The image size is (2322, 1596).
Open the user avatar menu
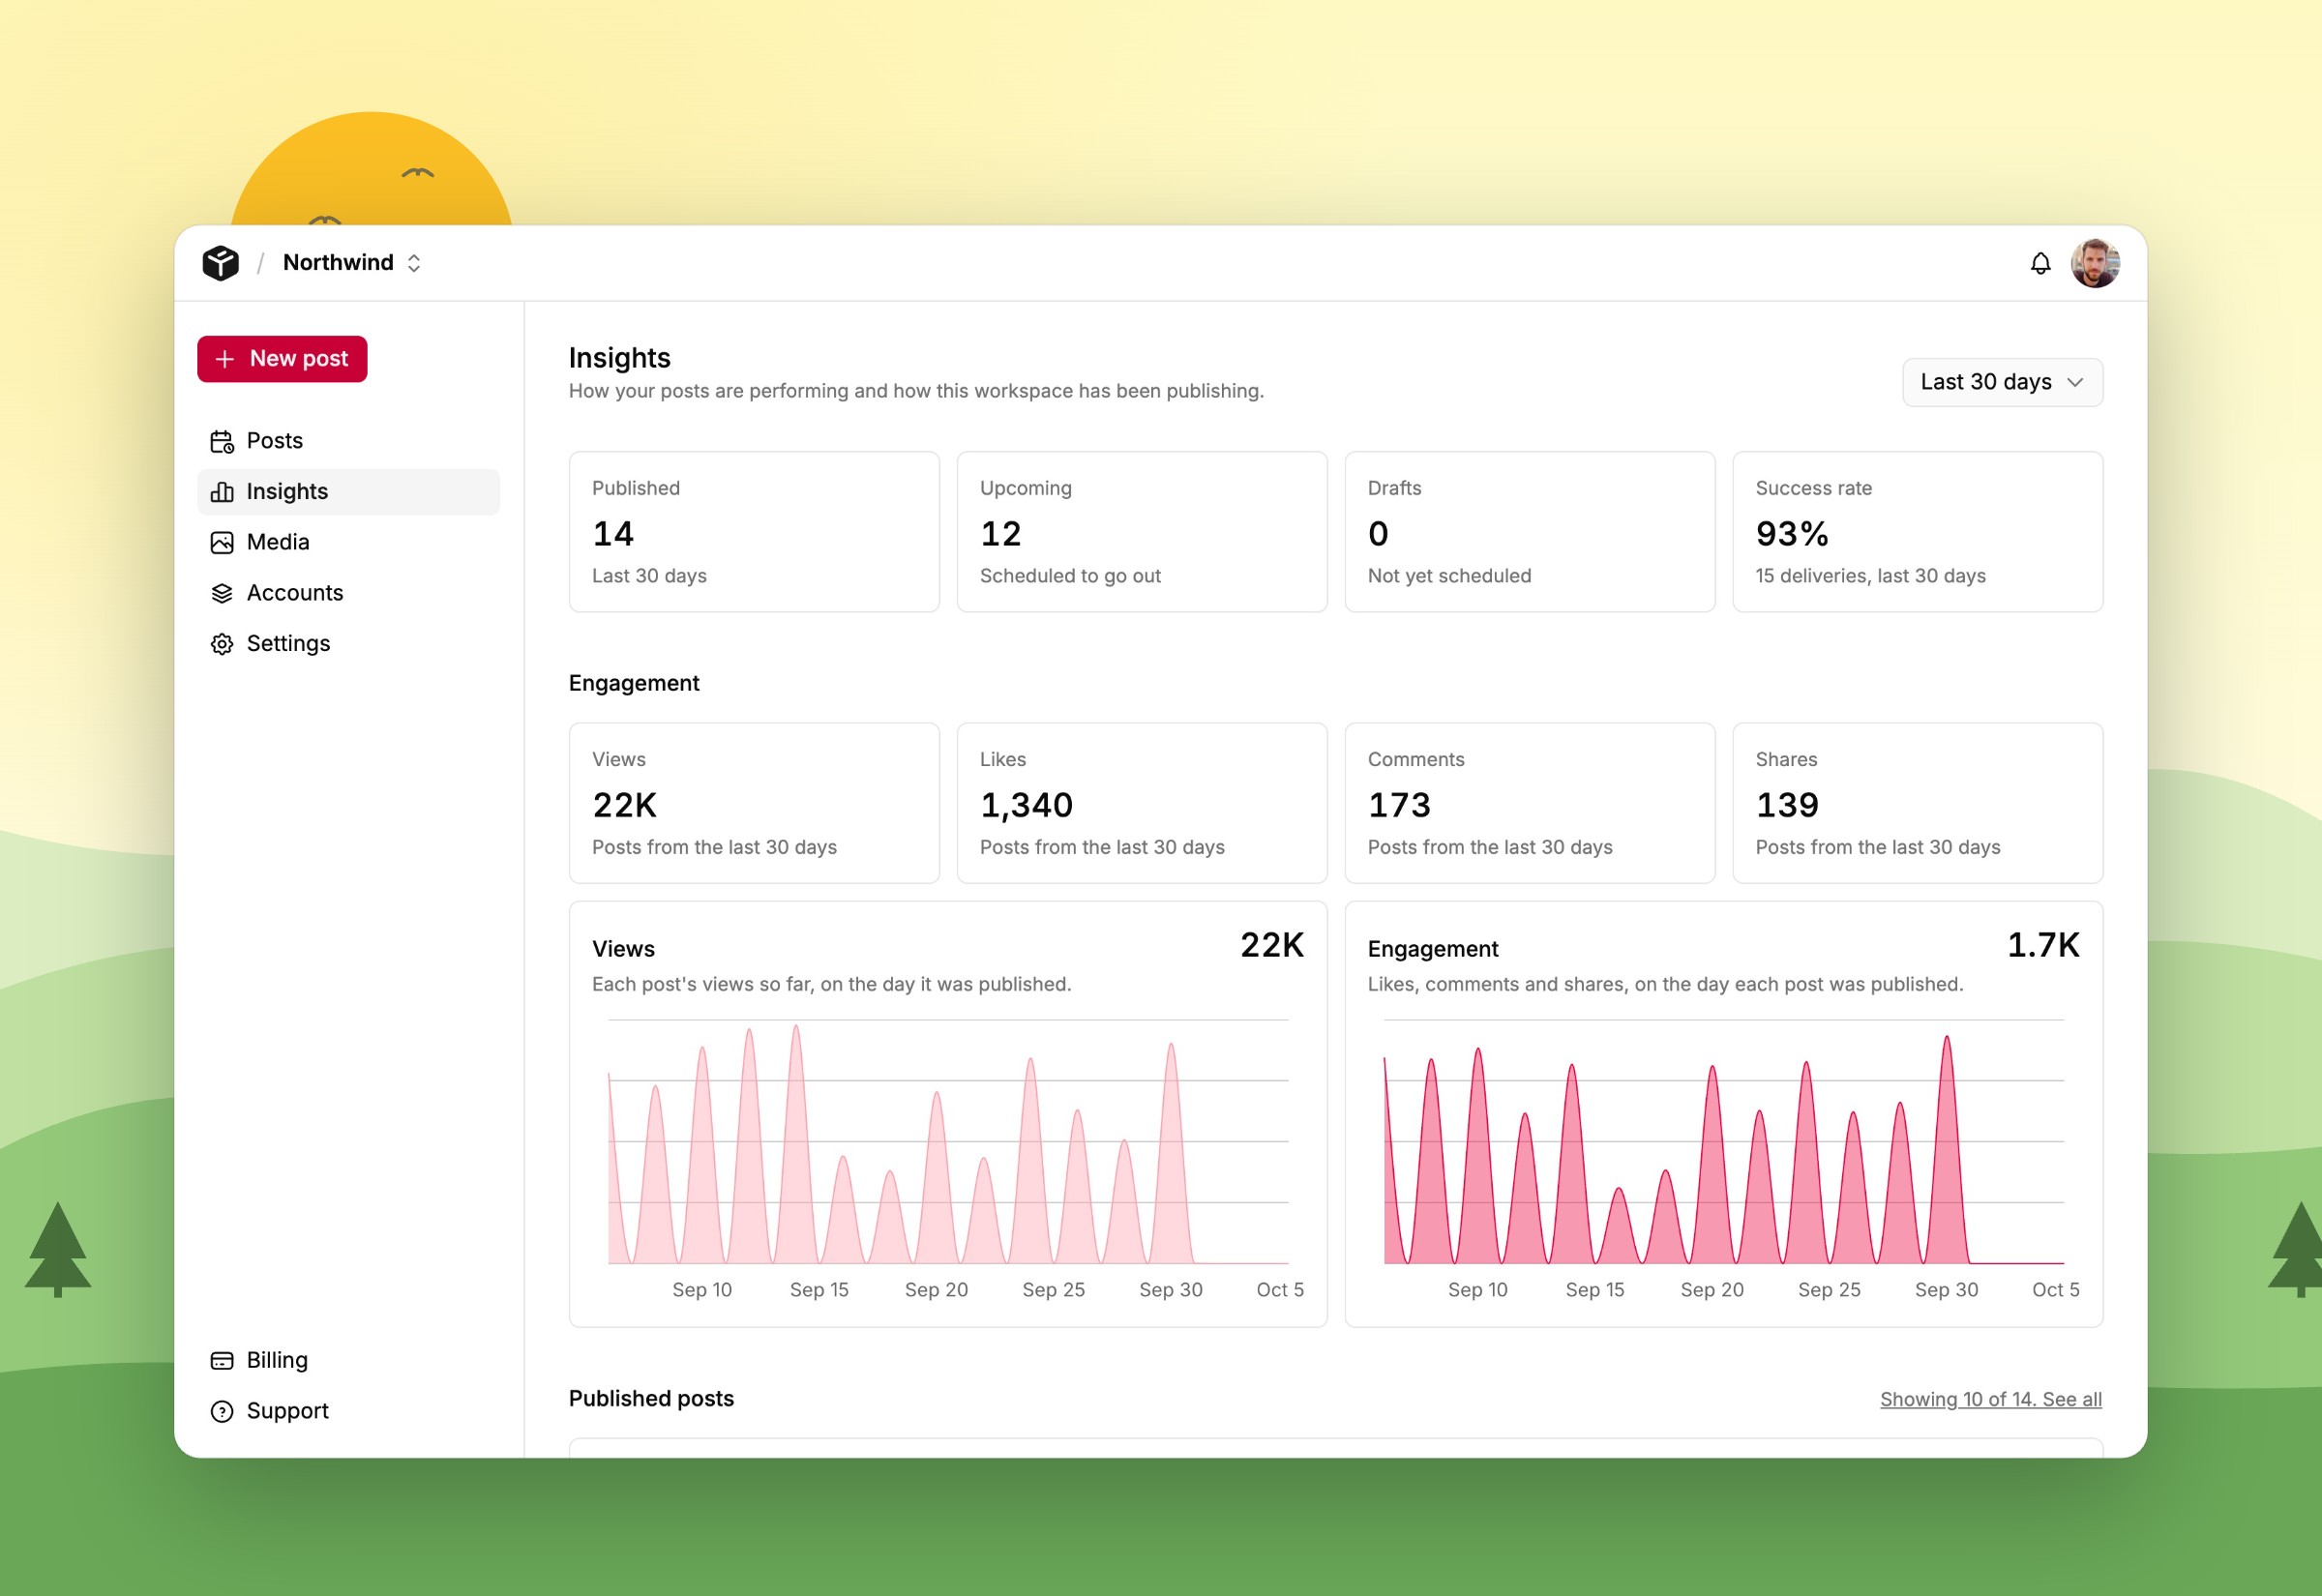2095,263
